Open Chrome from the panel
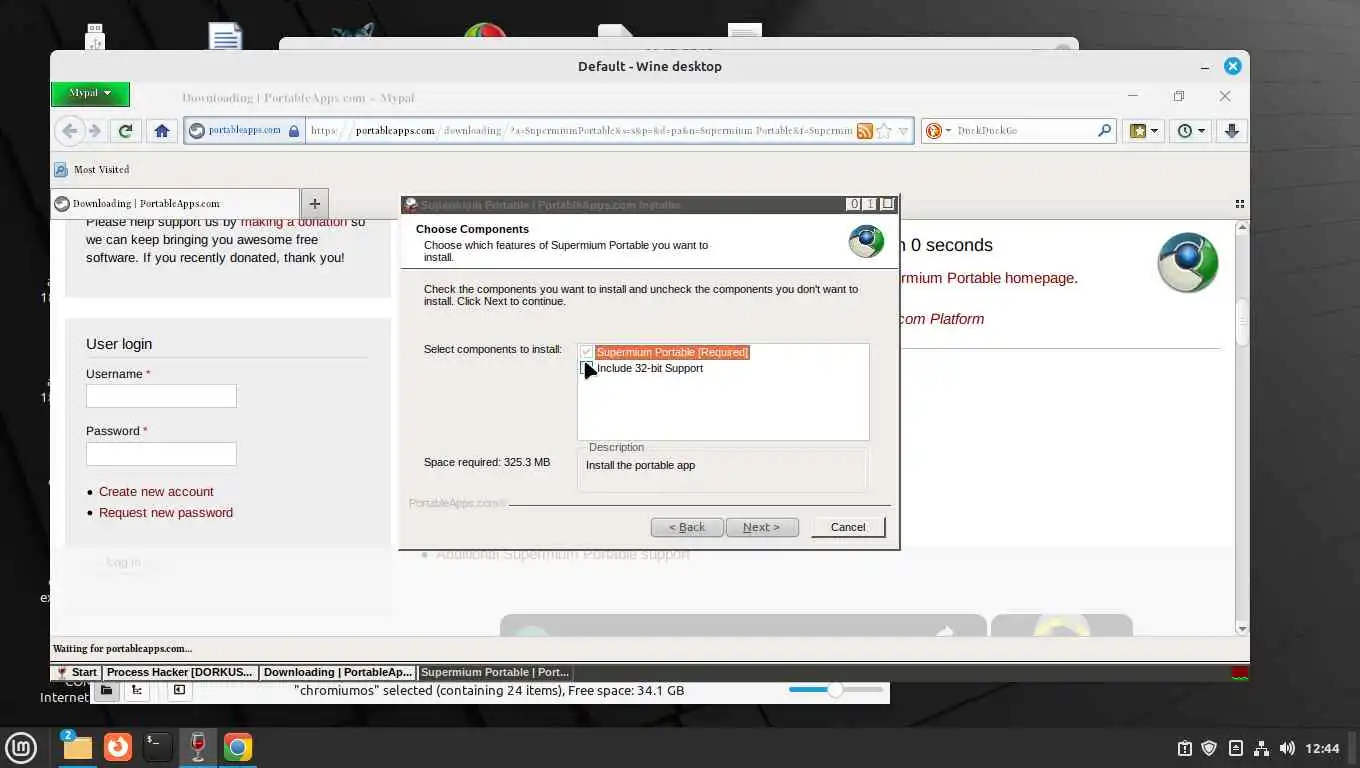Viewport: 1360px width, 768px height. [x=238, y=747]
